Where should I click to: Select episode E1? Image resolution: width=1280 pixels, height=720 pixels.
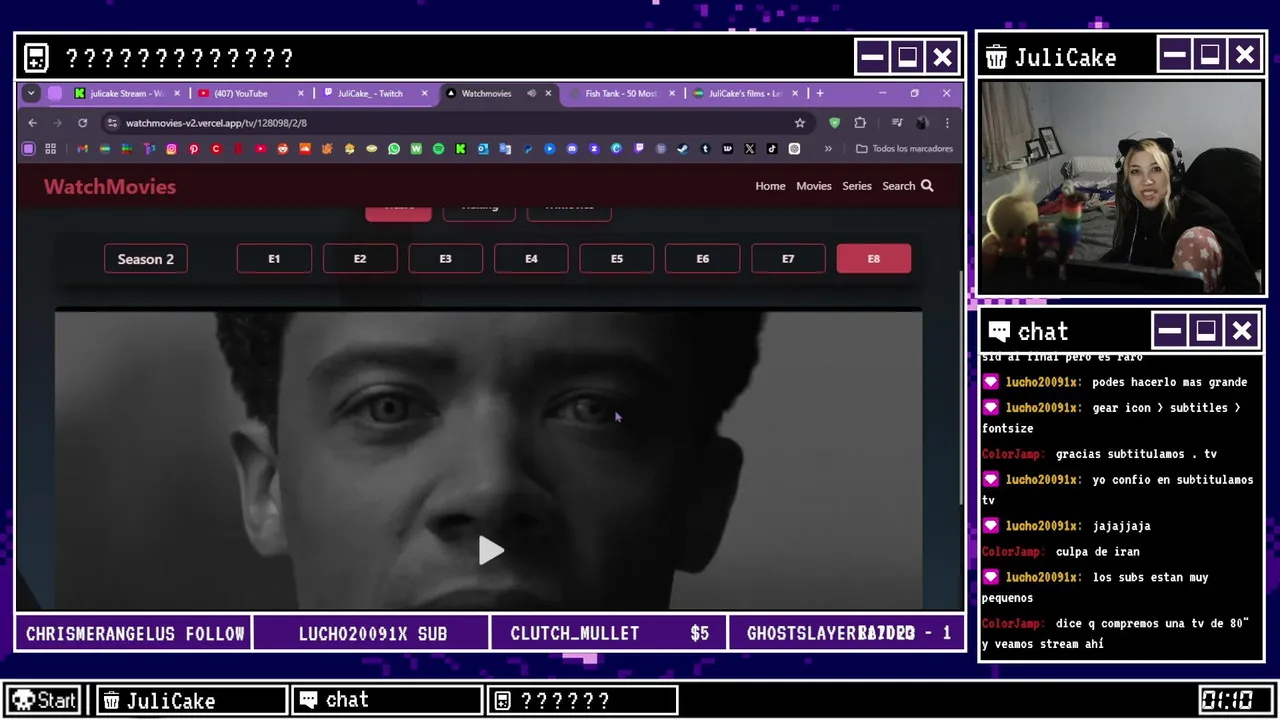point(274,259)
